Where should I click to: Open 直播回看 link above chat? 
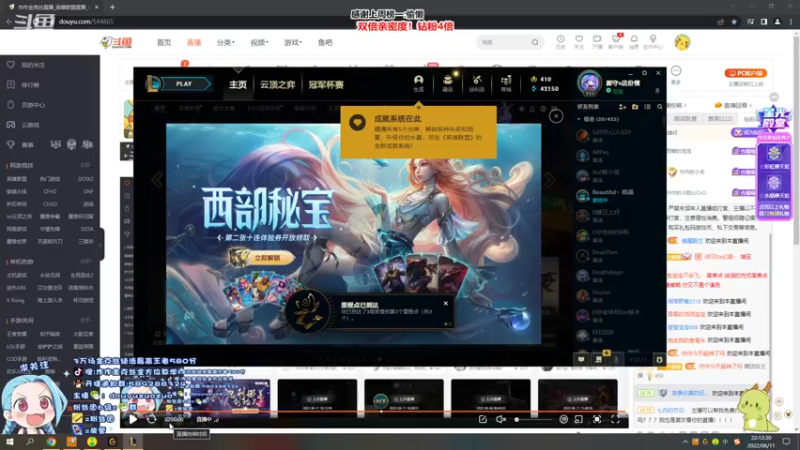(734, 105)
